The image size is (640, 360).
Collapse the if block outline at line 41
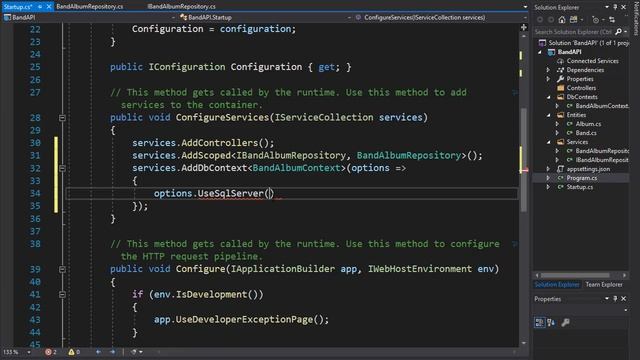pos(62,294)
